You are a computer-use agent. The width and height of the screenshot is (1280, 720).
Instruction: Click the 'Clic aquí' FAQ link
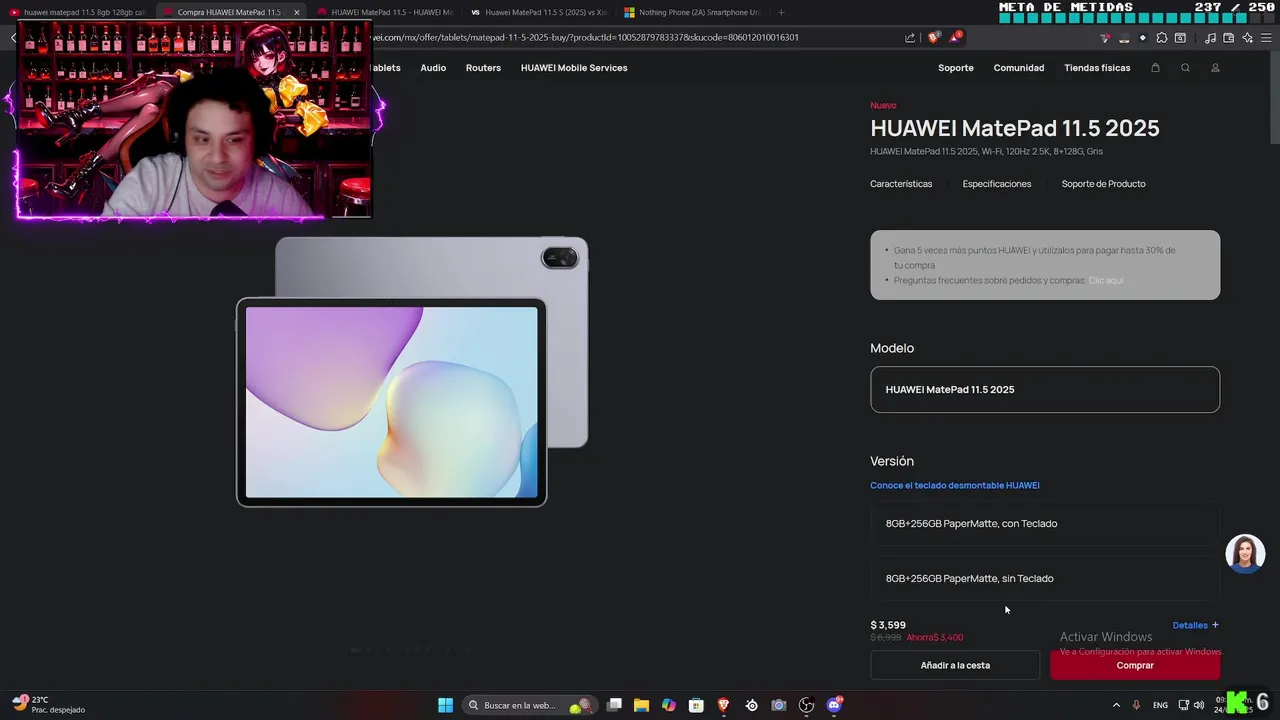coord(1106,280)
